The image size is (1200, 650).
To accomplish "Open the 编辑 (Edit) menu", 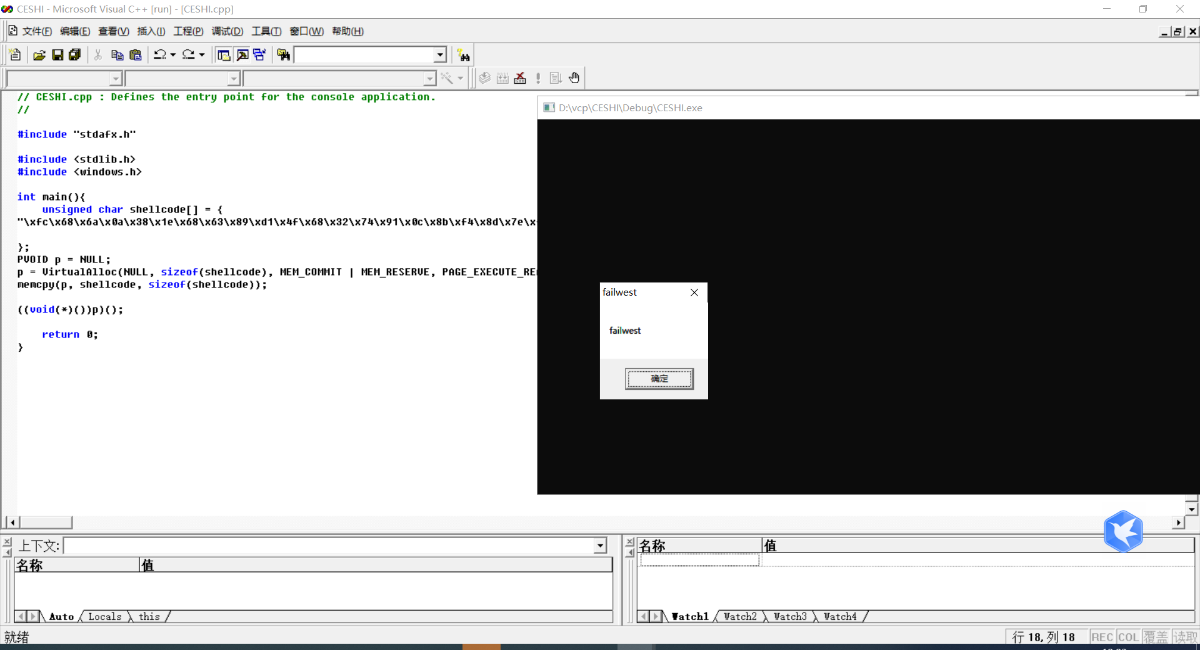I will pyautogui.click(x=75, y=31).
